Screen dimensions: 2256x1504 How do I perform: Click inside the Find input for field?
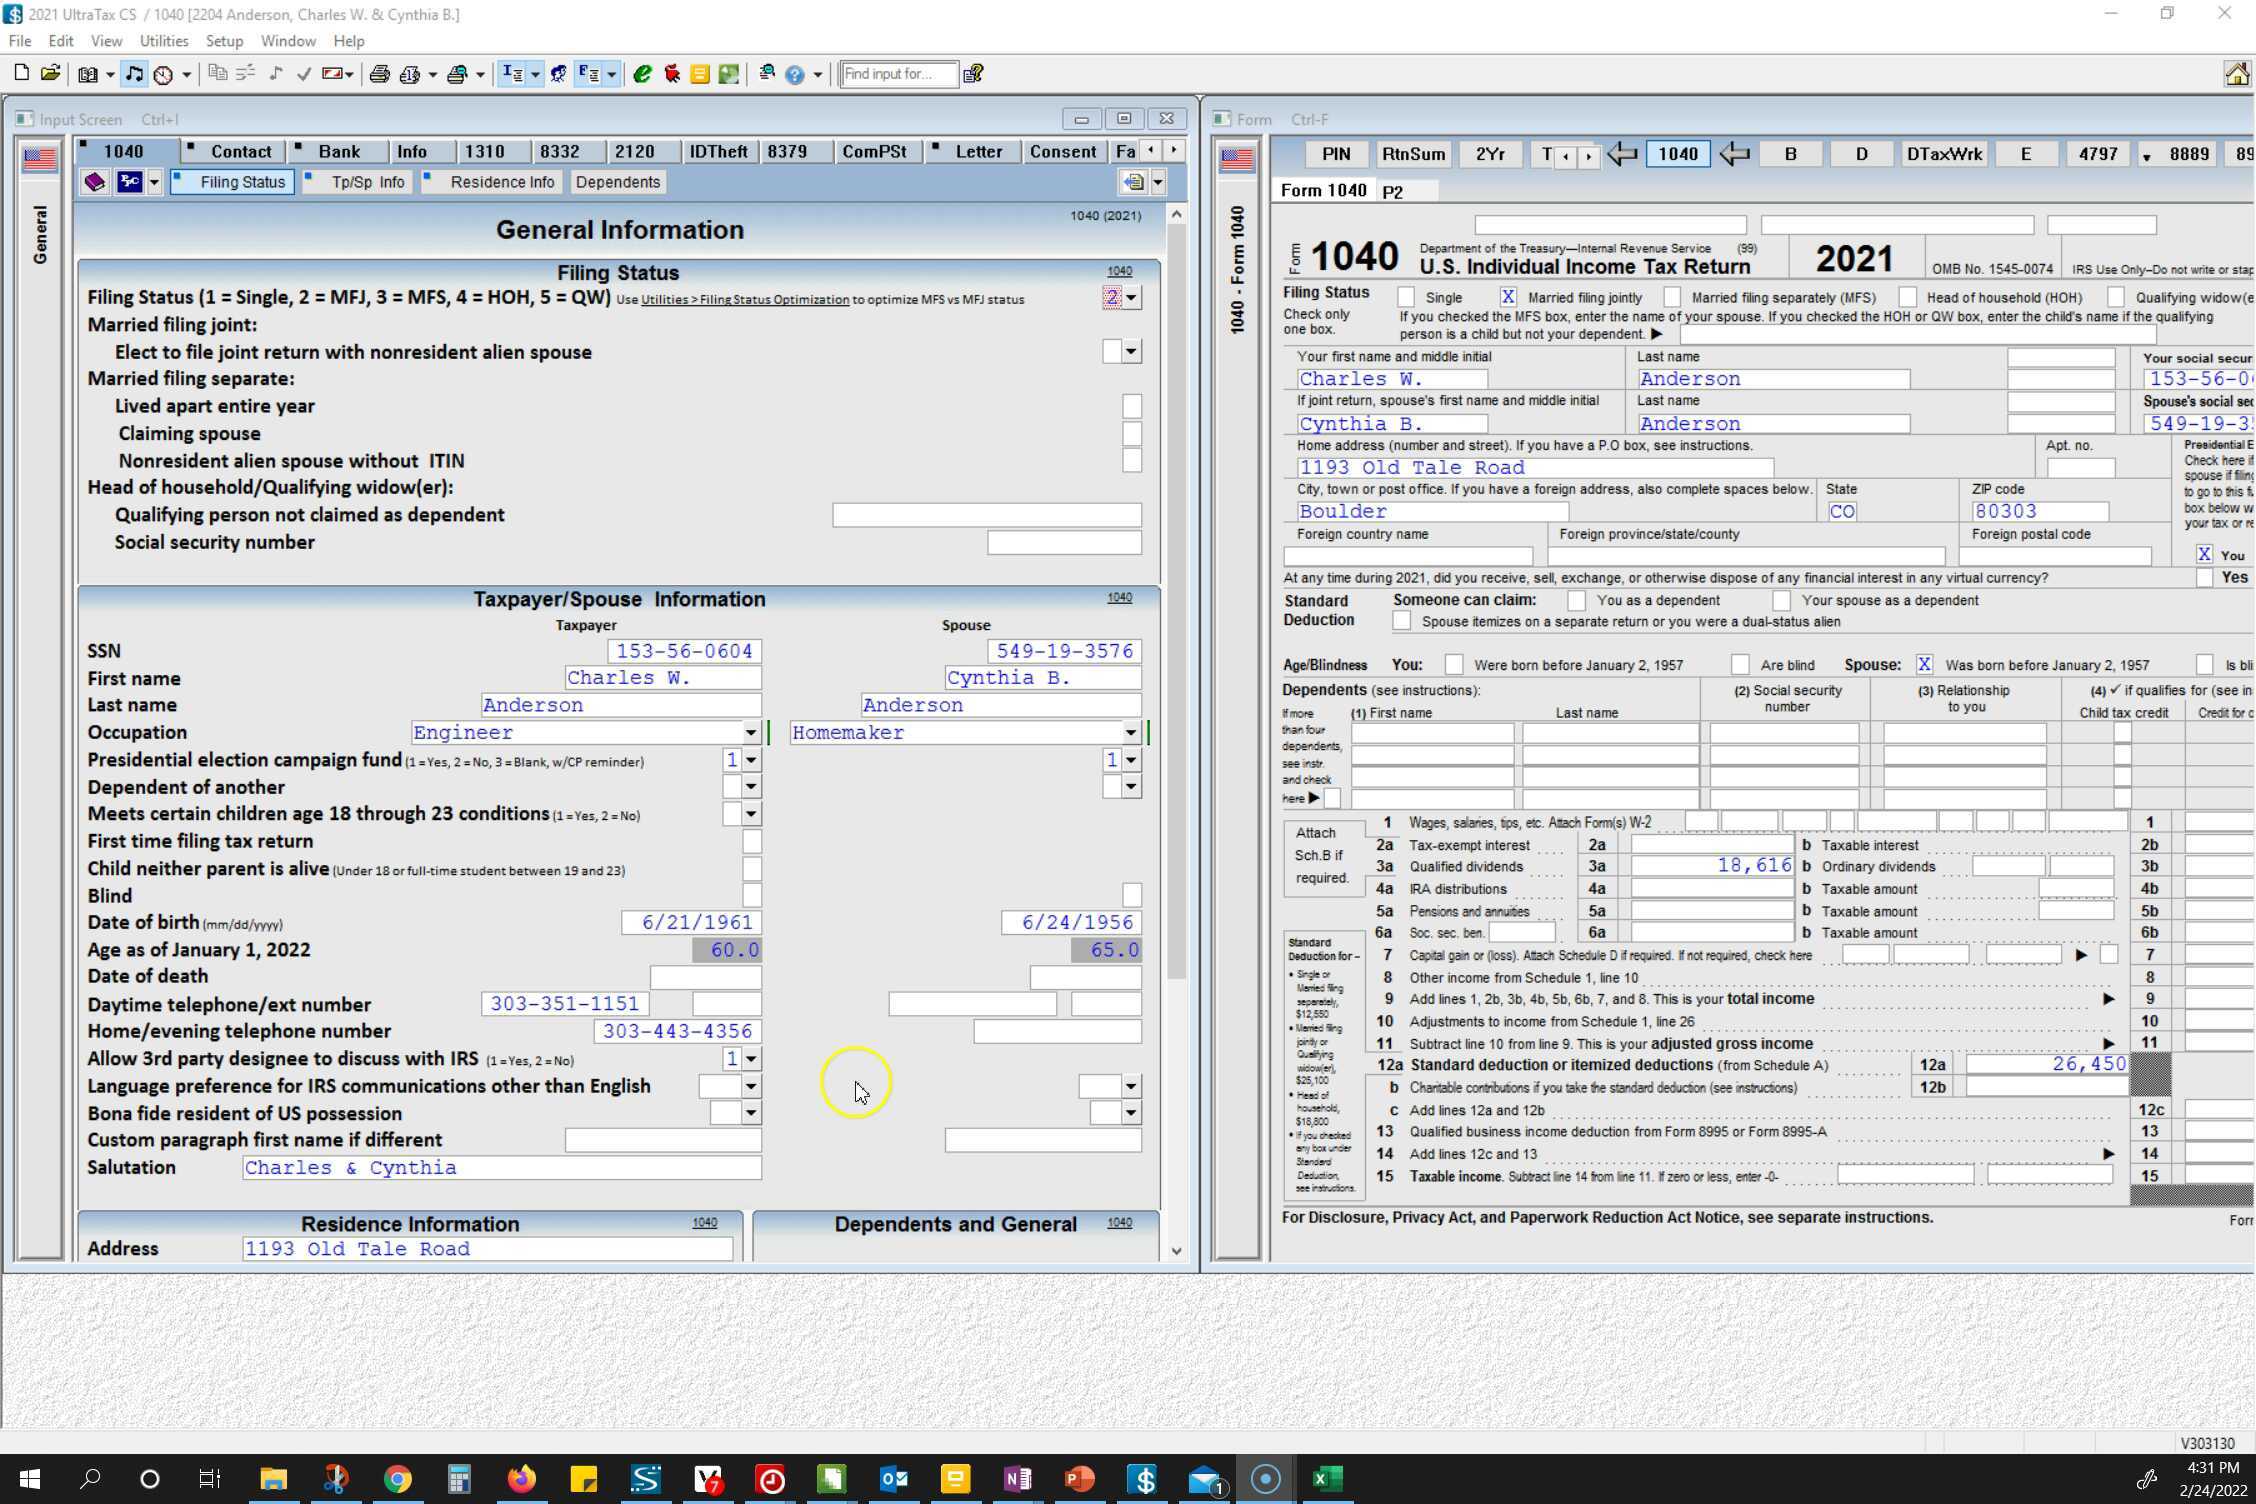[897, 73]
